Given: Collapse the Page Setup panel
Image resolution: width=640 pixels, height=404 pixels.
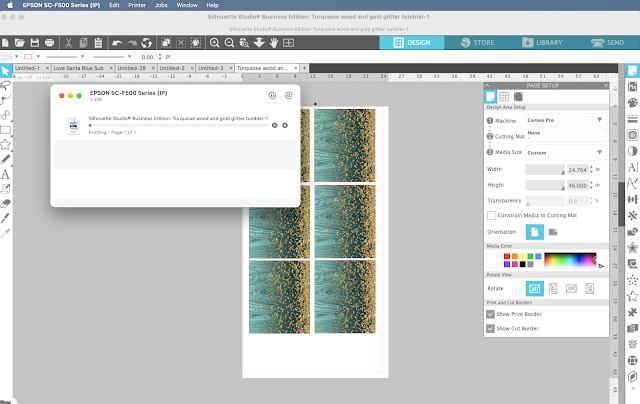Looking at the screenshot, I should 487,85.
